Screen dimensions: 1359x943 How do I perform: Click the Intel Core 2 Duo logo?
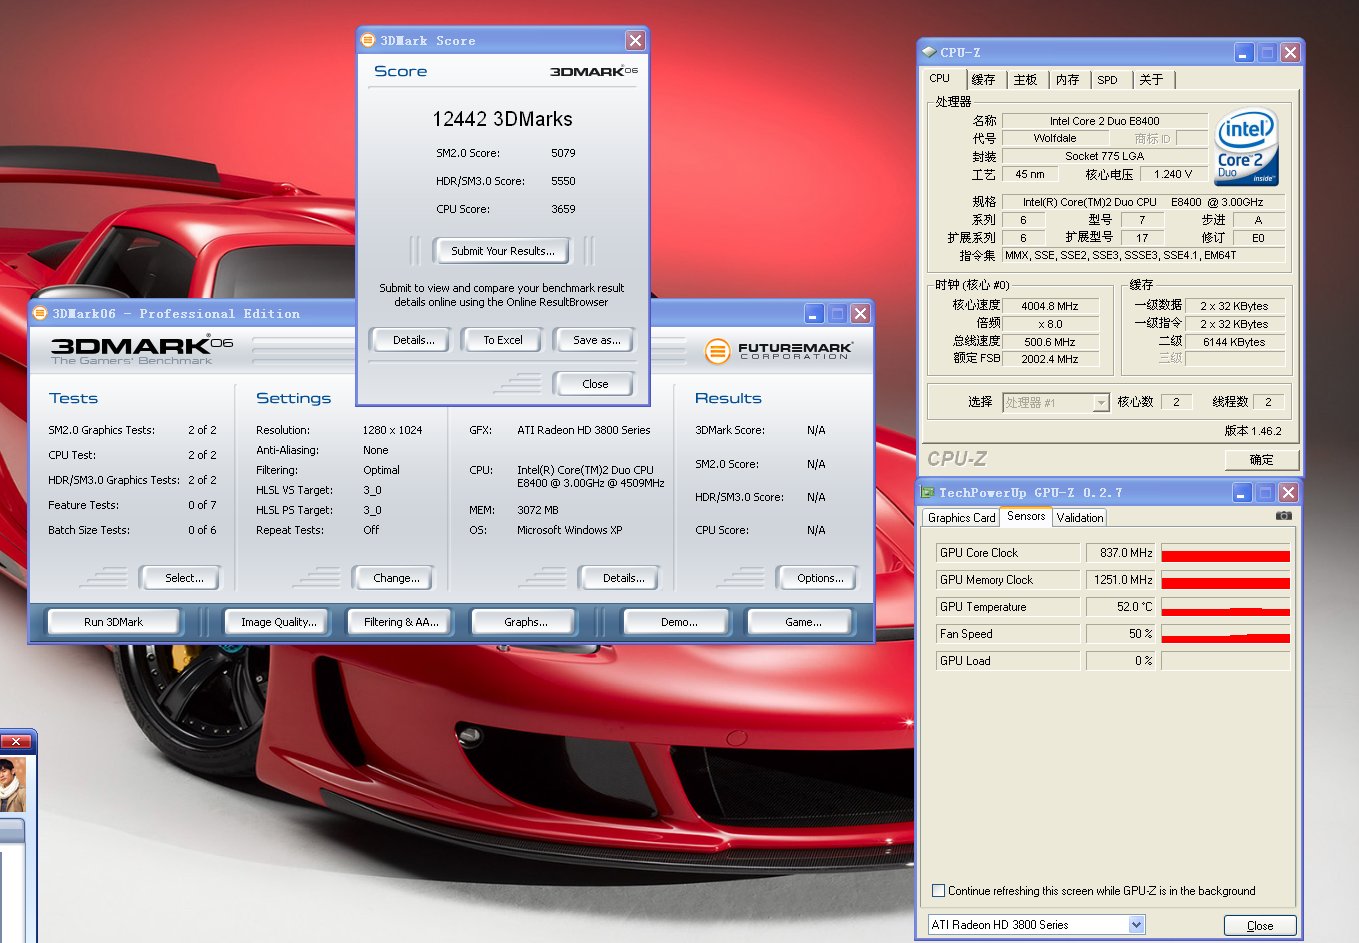1247,147
